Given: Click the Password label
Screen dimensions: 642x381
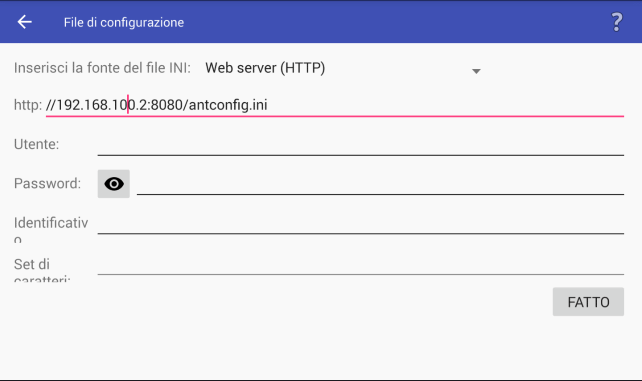Looking at the screenshot, I should click(x=47, y=183).
